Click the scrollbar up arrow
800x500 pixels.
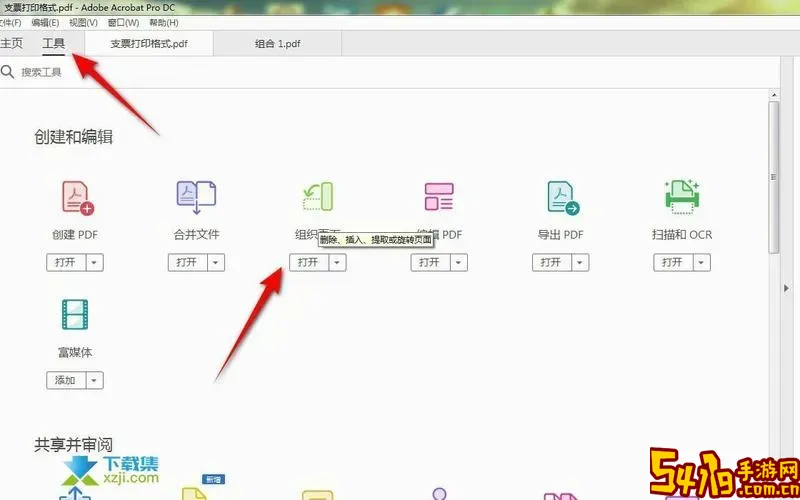[x=774, y=95]
